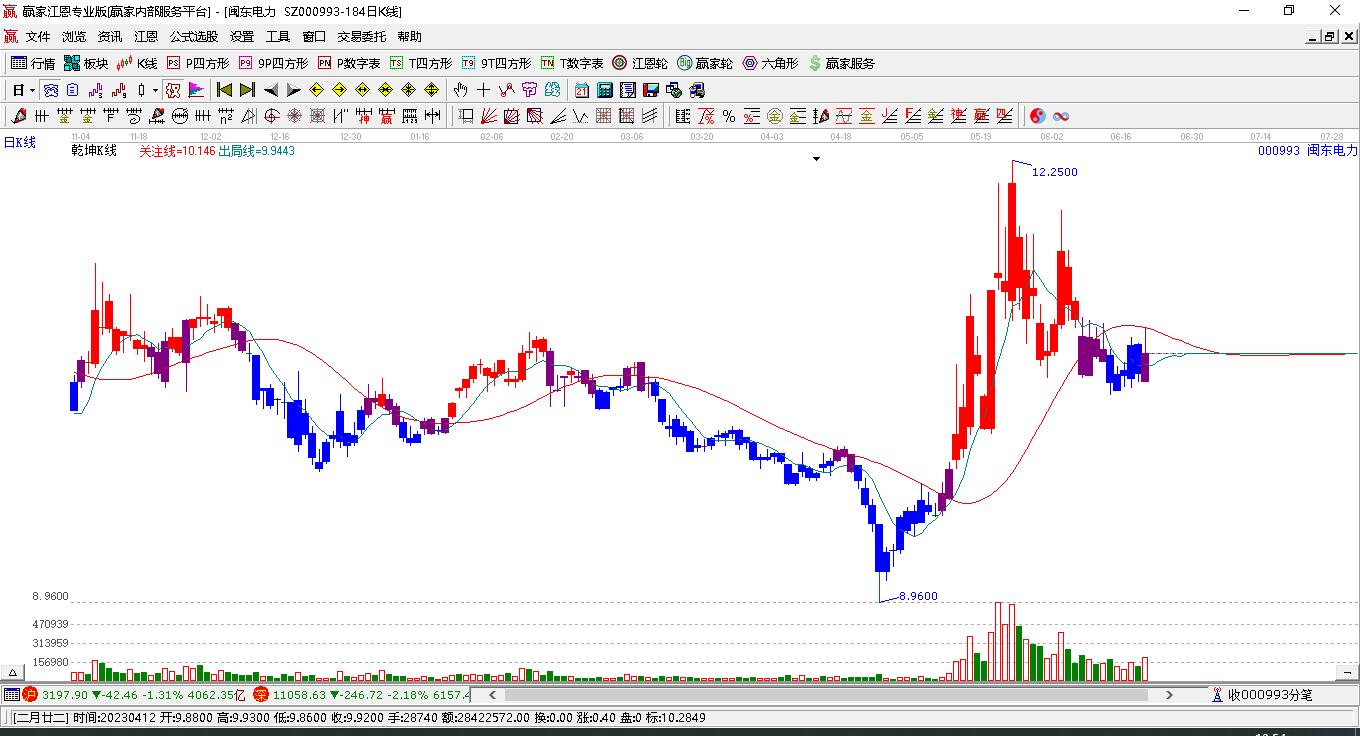Open the calculator icon
The width and height of the screenshot is (1360, 736).
coord(604,90)
